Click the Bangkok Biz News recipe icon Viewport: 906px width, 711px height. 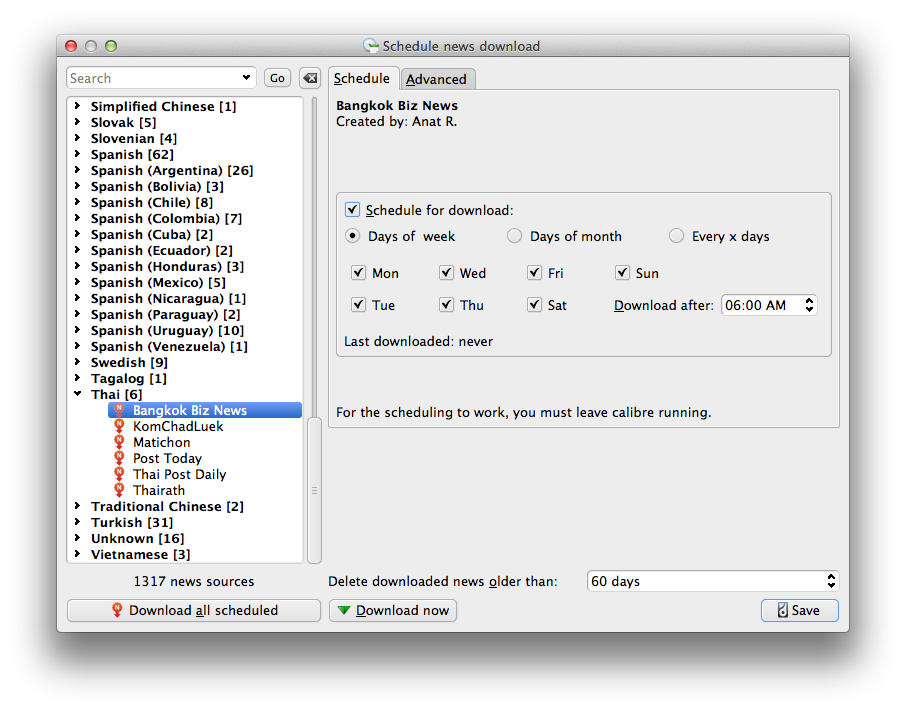[x=120, y=410]
